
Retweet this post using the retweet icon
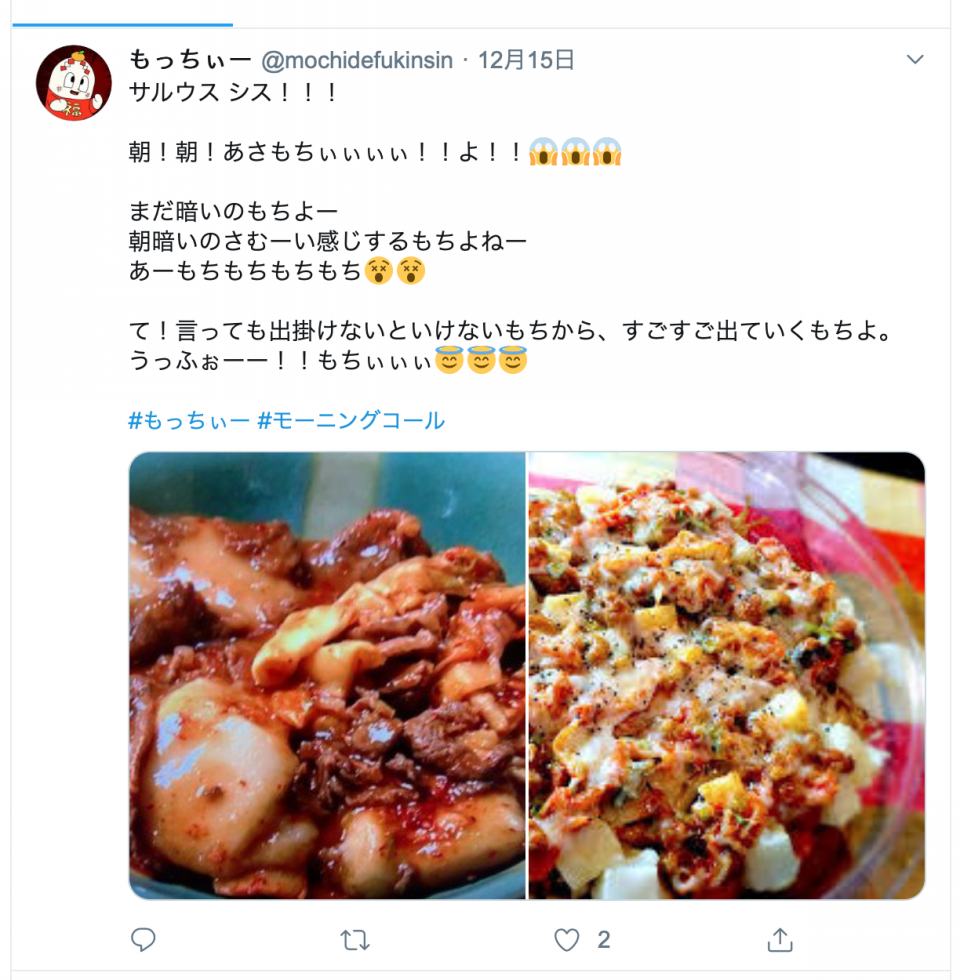point(355,940)
